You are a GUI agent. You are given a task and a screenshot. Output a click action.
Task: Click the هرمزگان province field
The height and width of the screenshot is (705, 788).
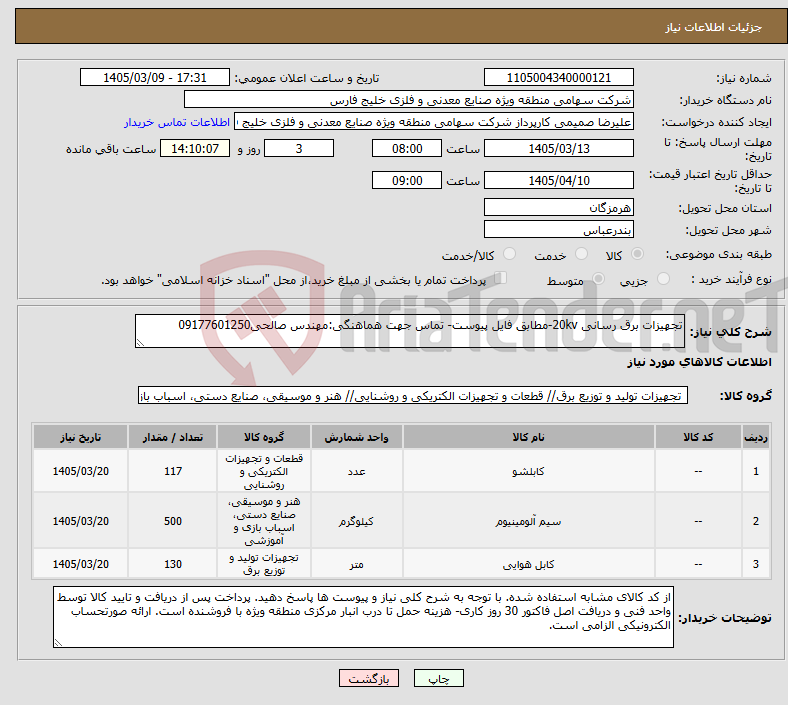(558, 207)
